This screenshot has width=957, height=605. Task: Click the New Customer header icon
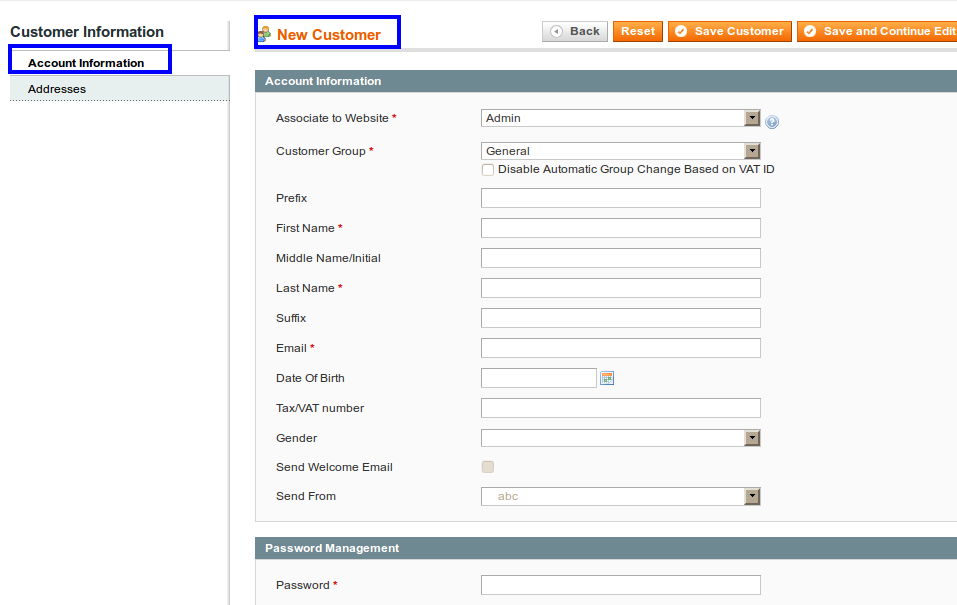(x=264, y=34)
